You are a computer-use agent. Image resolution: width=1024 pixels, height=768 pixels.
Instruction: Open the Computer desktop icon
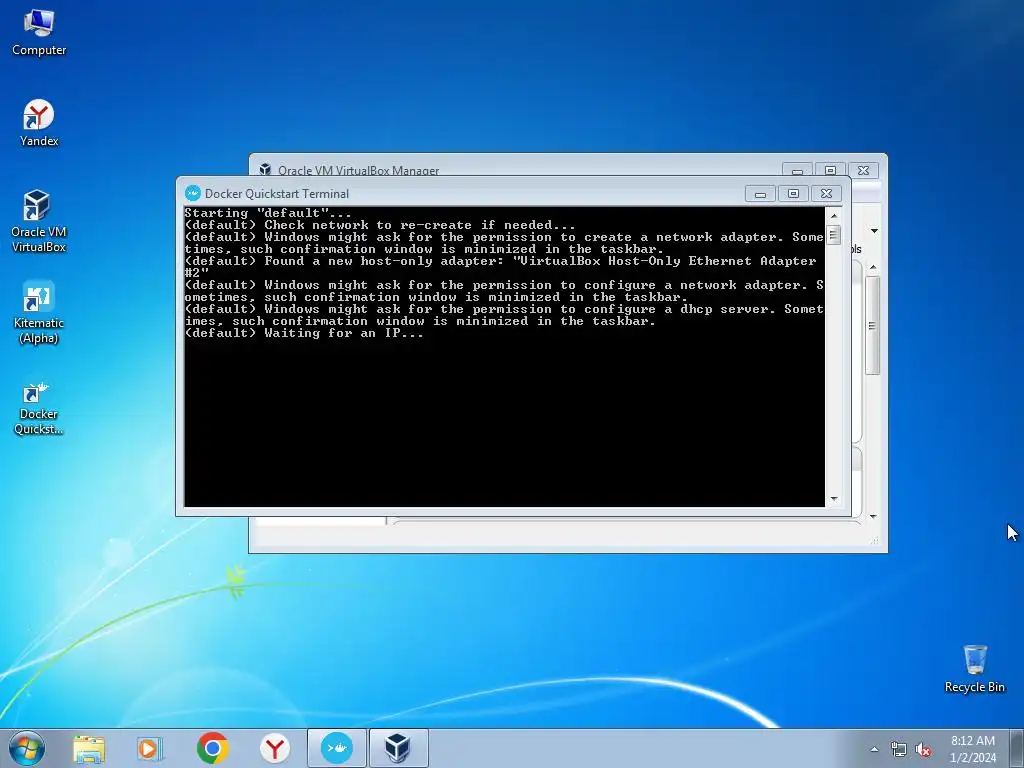(x=39, y=33)
